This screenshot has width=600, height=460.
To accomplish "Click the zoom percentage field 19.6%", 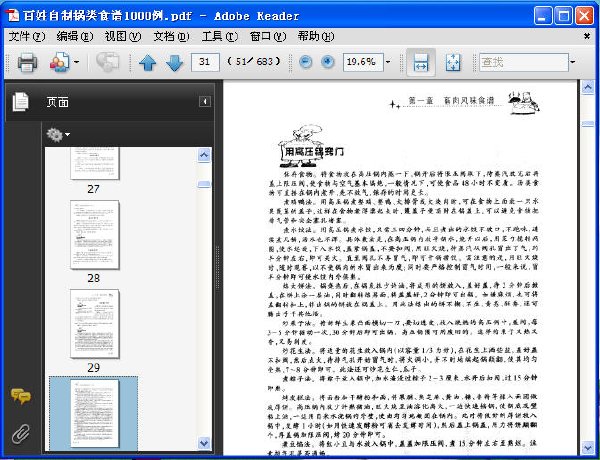I will pyautogui.click(x=363, y=62).
